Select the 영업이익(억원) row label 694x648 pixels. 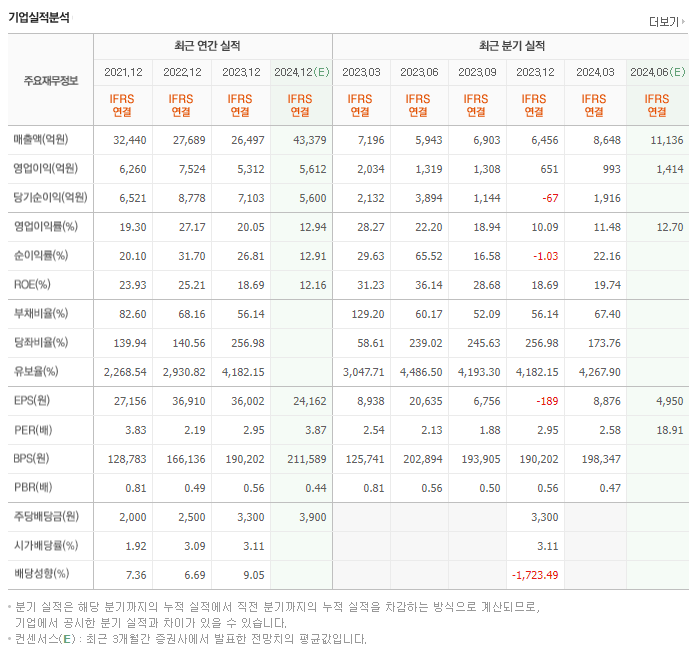(x=46, y=169)
